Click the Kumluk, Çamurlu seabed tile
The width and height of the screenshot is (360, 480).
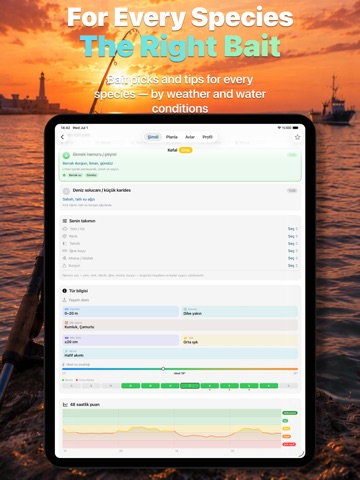[180, 325]
